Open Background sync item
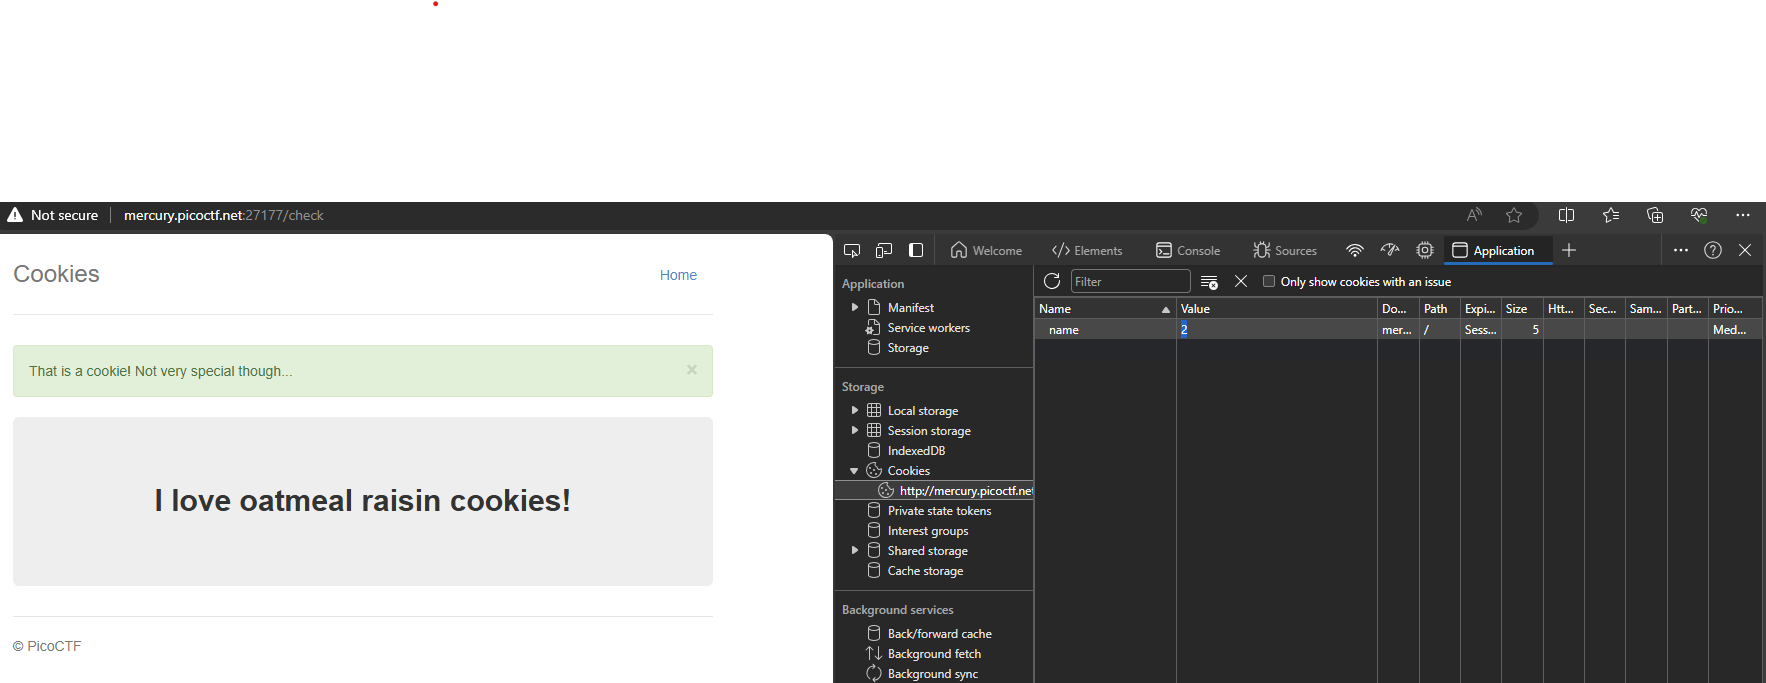 click(932, 674)
